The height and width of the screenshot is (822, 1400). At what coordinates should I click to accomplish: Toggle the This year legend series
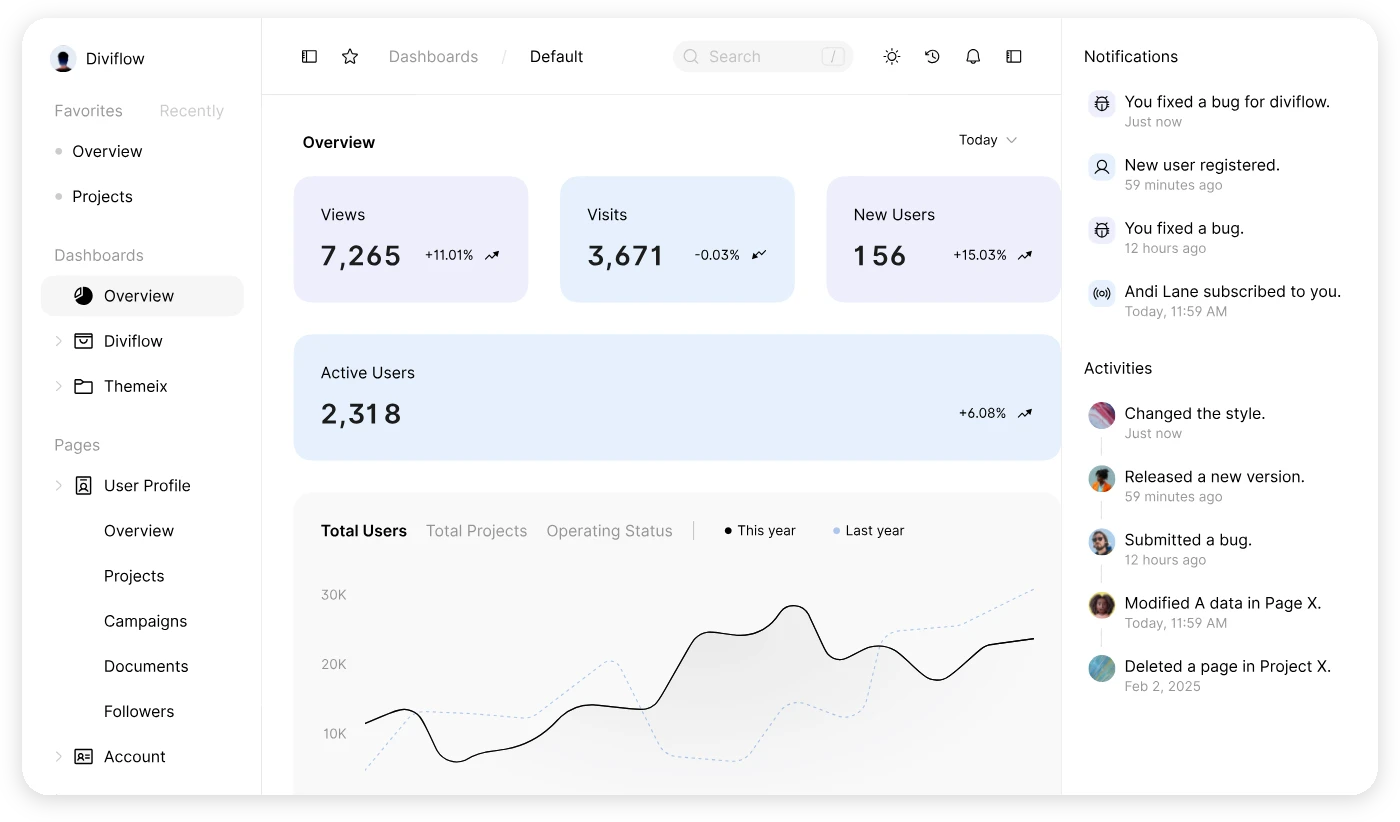(x=760, y=531)
